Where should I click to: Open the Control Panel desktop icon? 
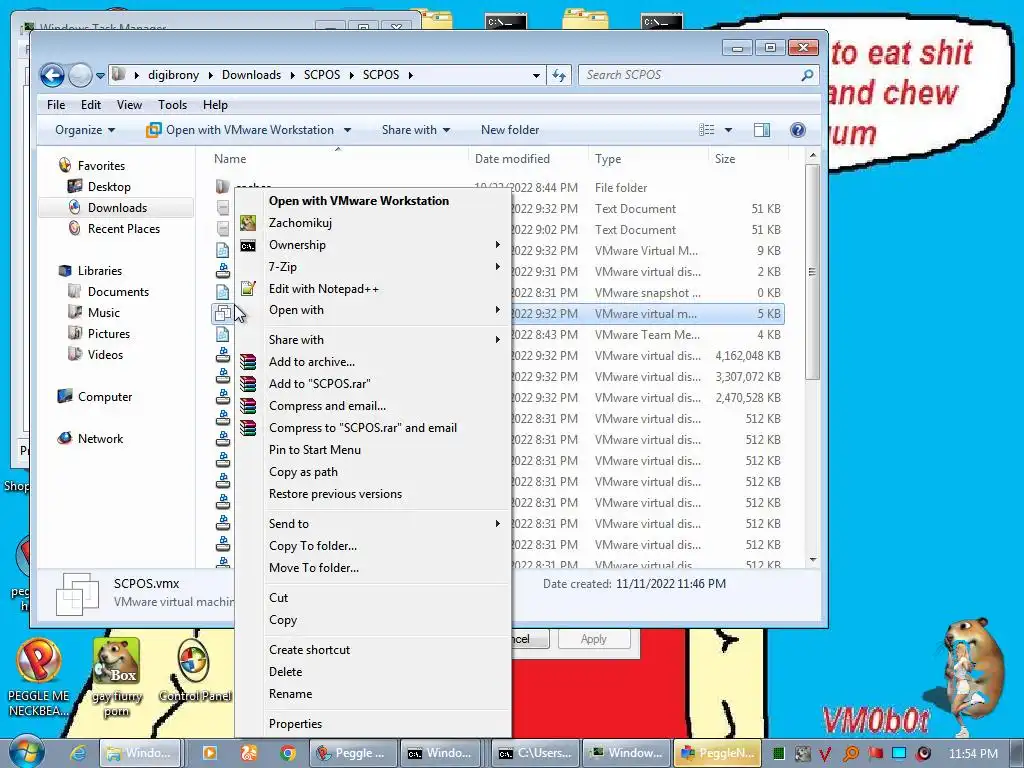coord(195,671)
